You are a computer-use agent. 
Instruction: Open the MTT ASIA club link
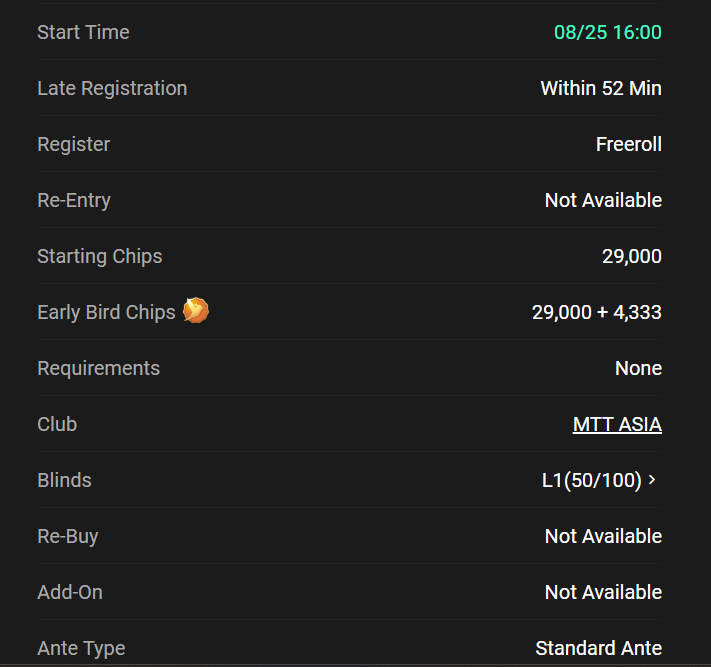click(x=617, y=424)
